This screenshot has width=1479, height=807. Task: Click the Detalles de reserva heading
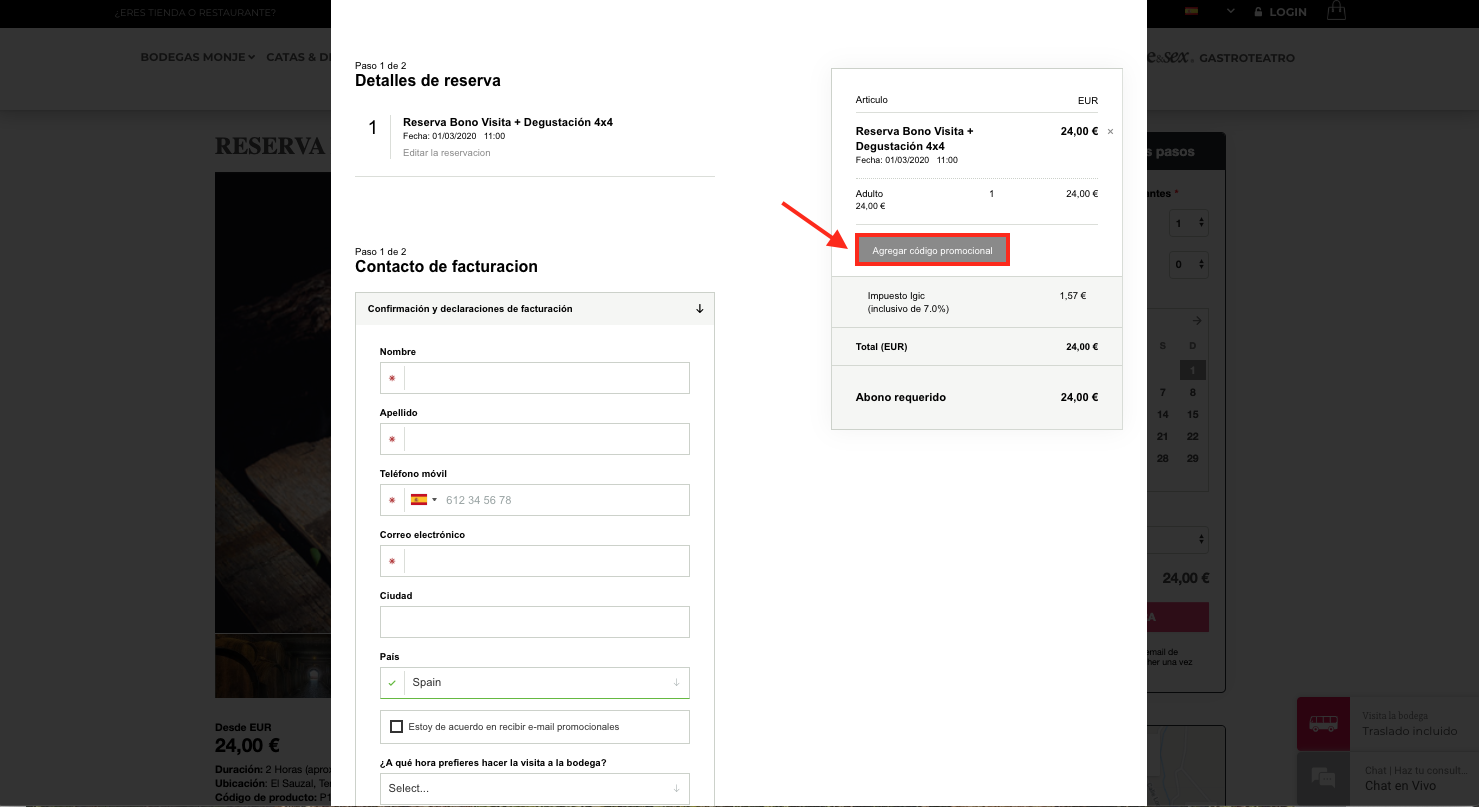[x=428, y=81]
